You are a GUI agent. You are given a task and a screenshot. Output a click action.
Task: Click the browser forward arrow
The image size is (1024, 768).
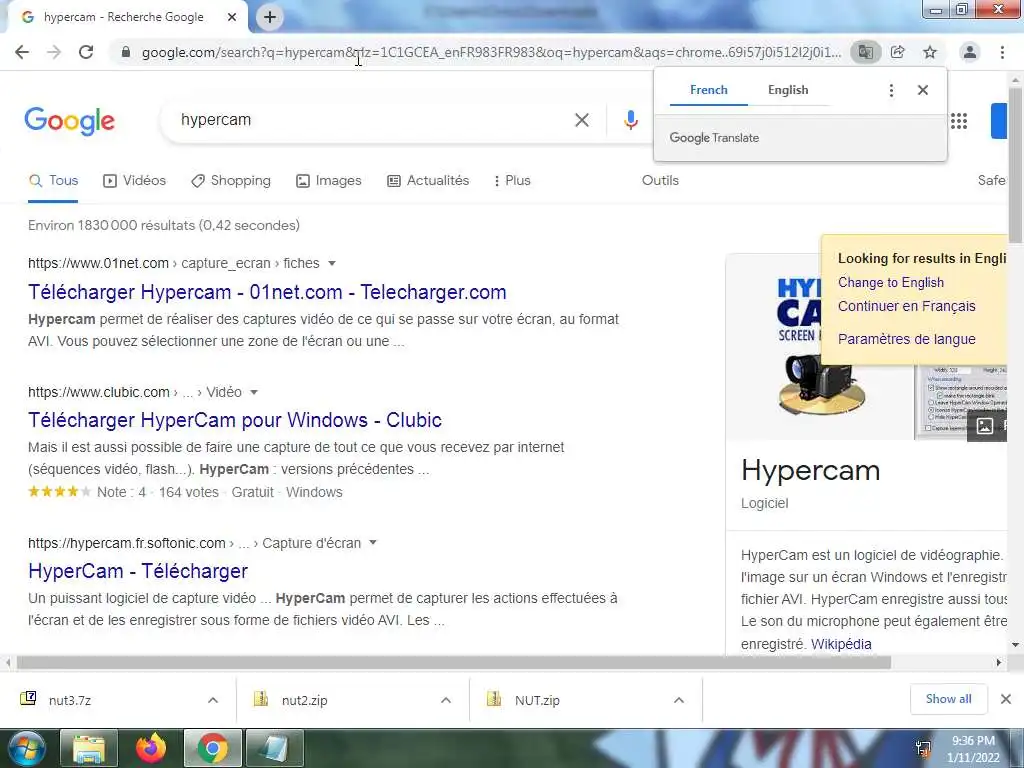coord(54,52)
